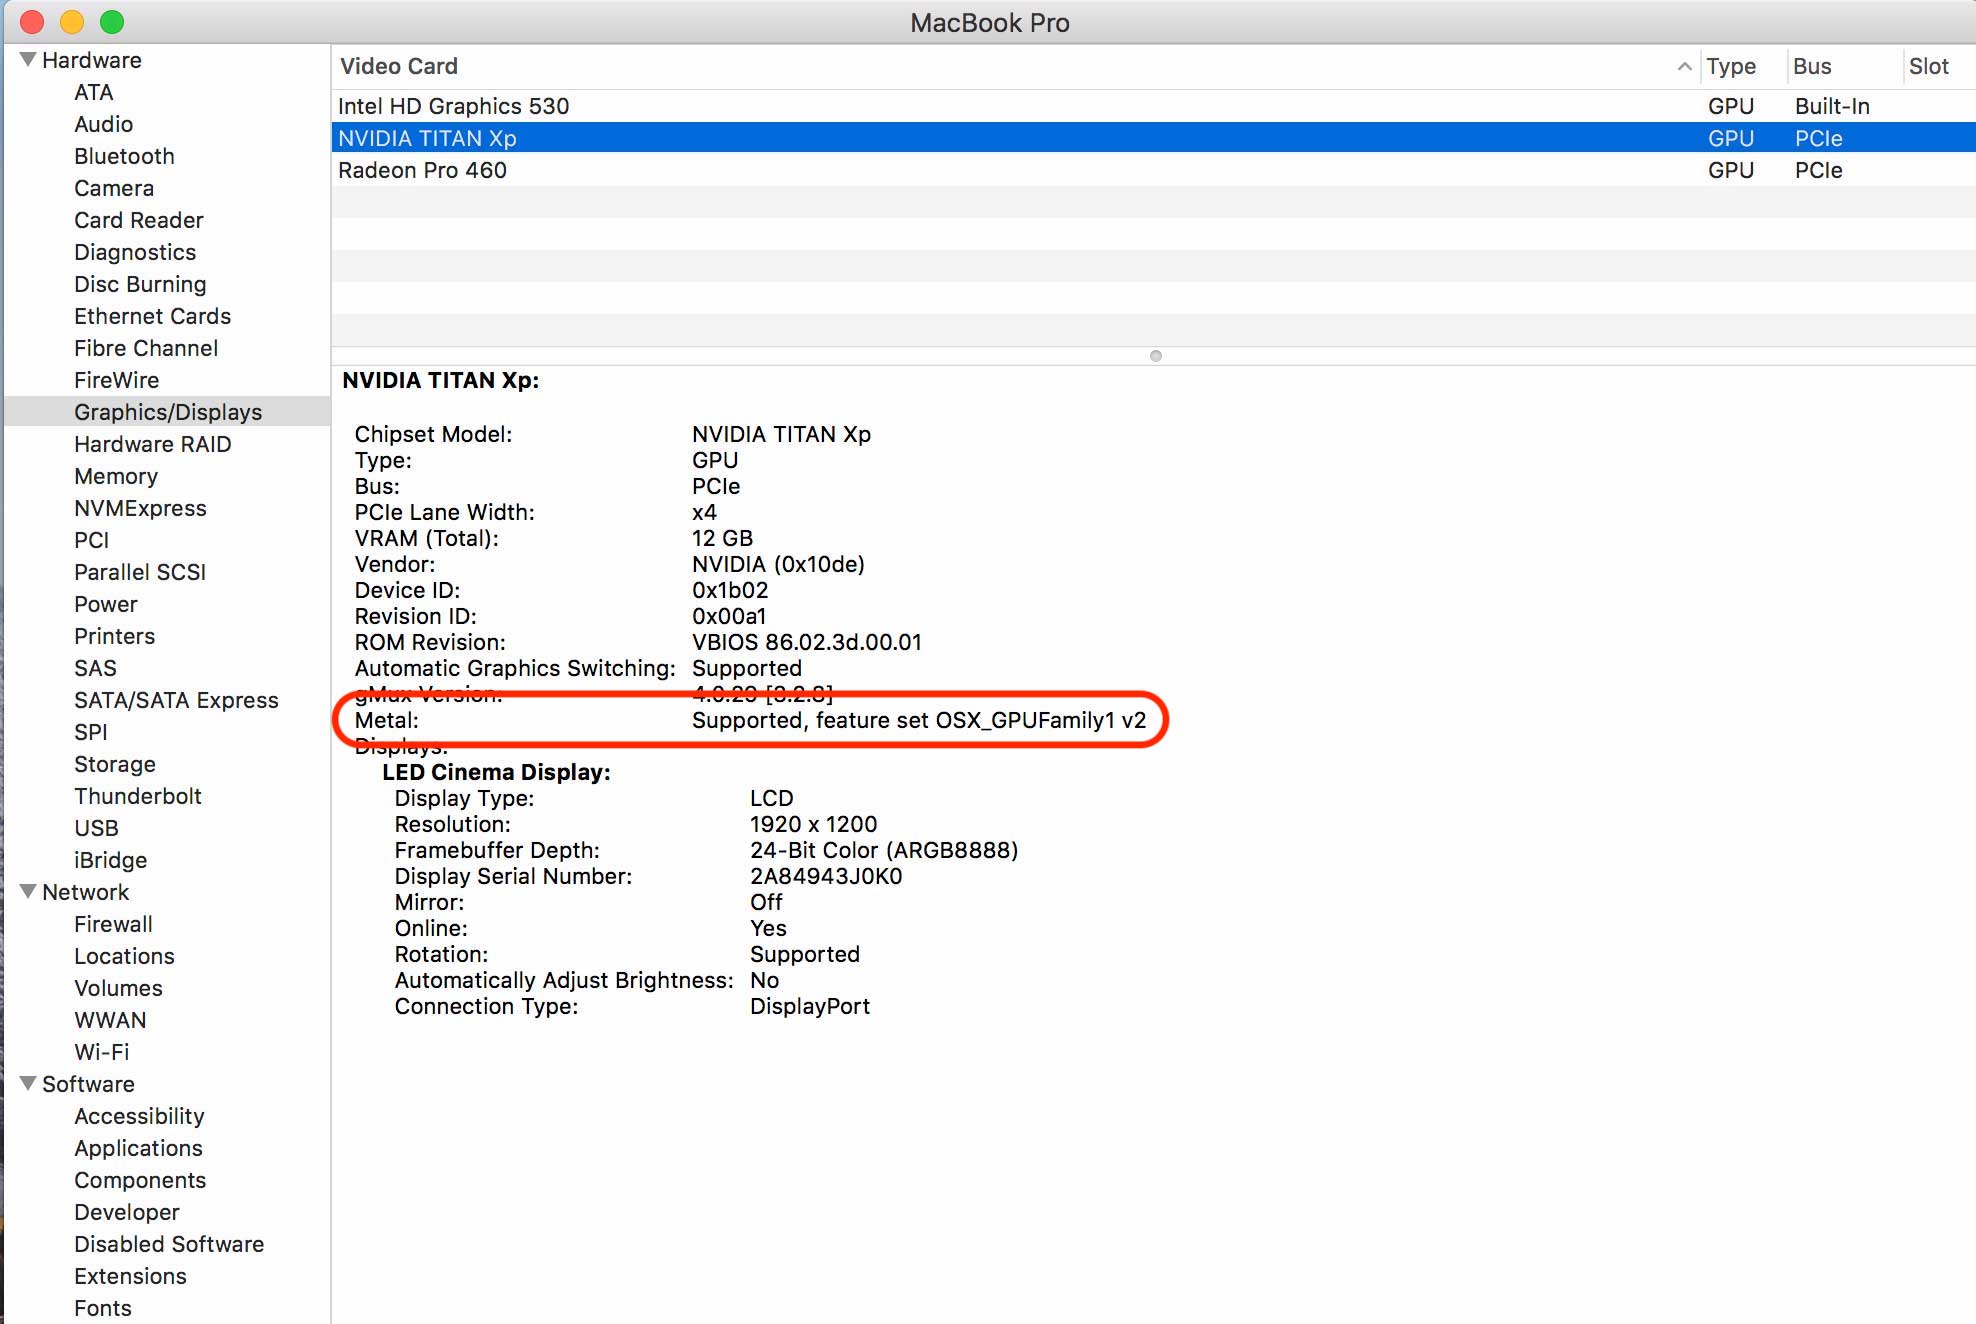
Task: Open Locations under Network
Action: pyautogui.click(x=124, y=956)
